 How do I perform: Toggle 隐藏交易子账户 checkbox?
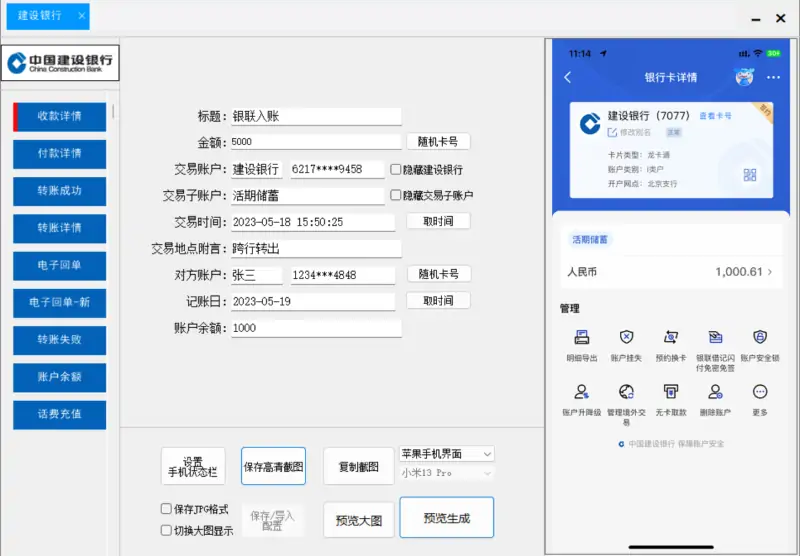pos(395,195)
